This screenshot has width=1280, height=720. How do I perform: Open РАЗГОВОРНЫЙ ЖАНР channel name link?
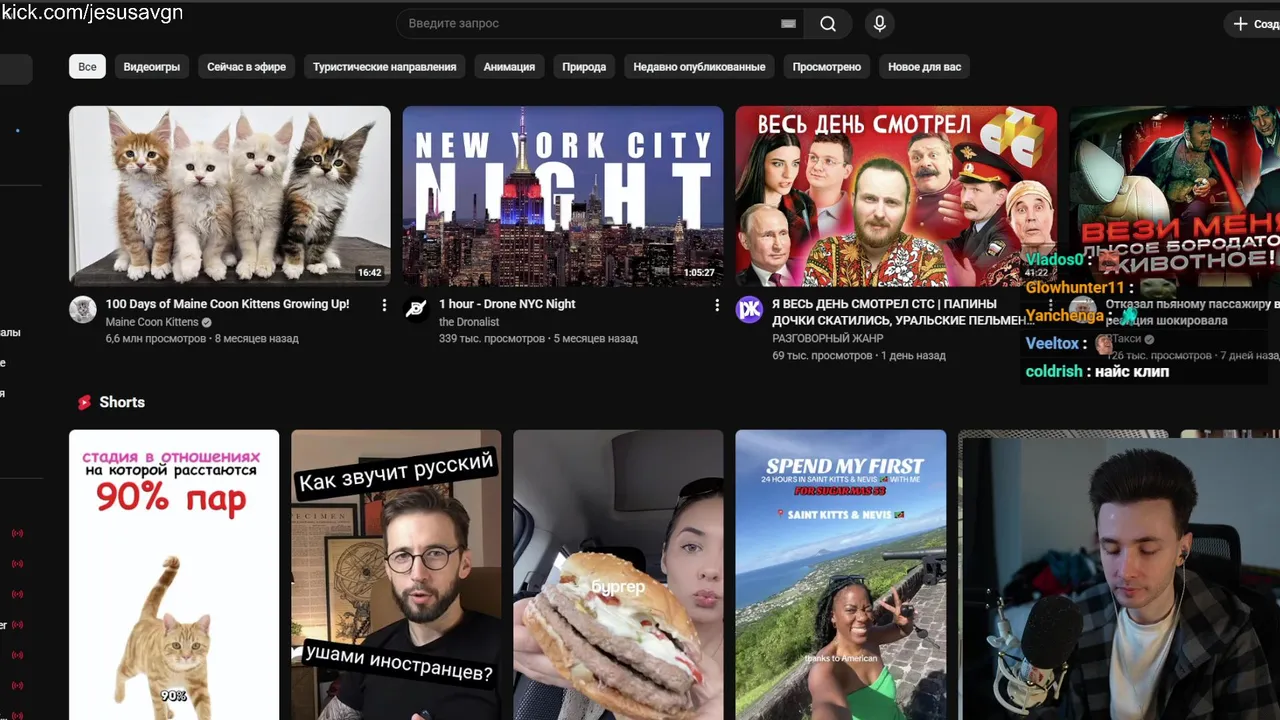pos(828,339)
